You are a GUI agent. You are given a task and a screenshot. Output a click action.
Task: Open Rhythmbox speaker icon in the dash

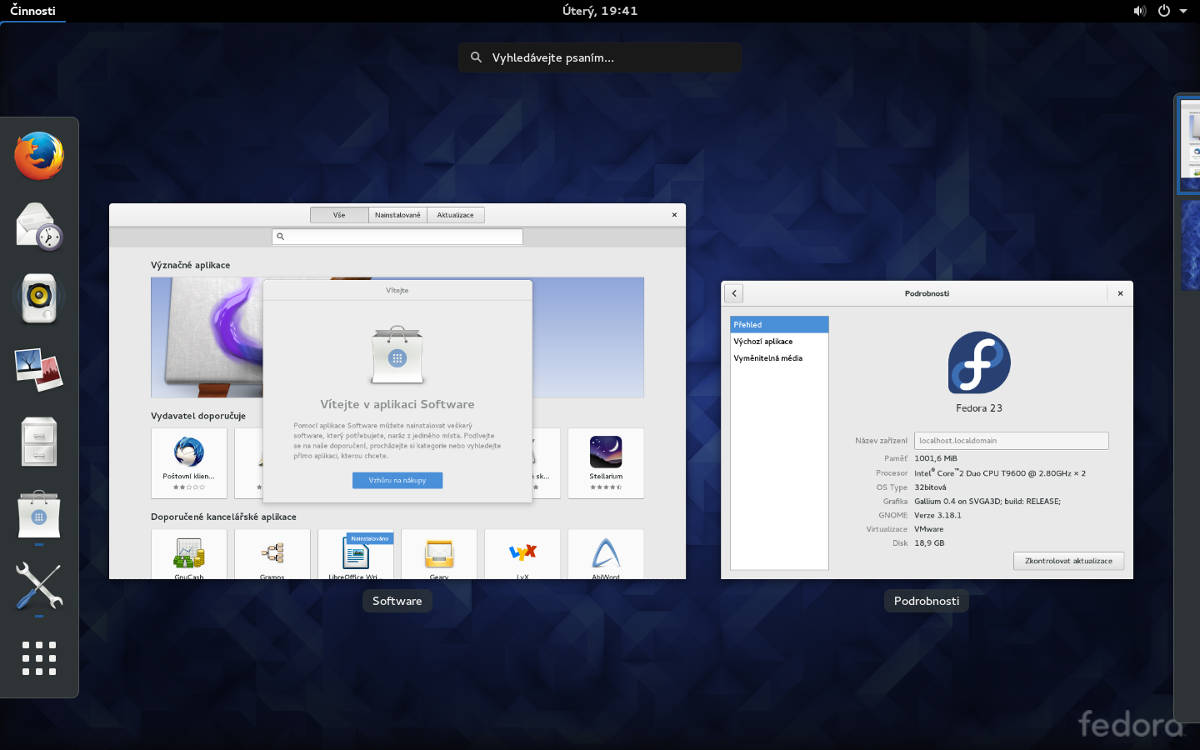(39, 296)
